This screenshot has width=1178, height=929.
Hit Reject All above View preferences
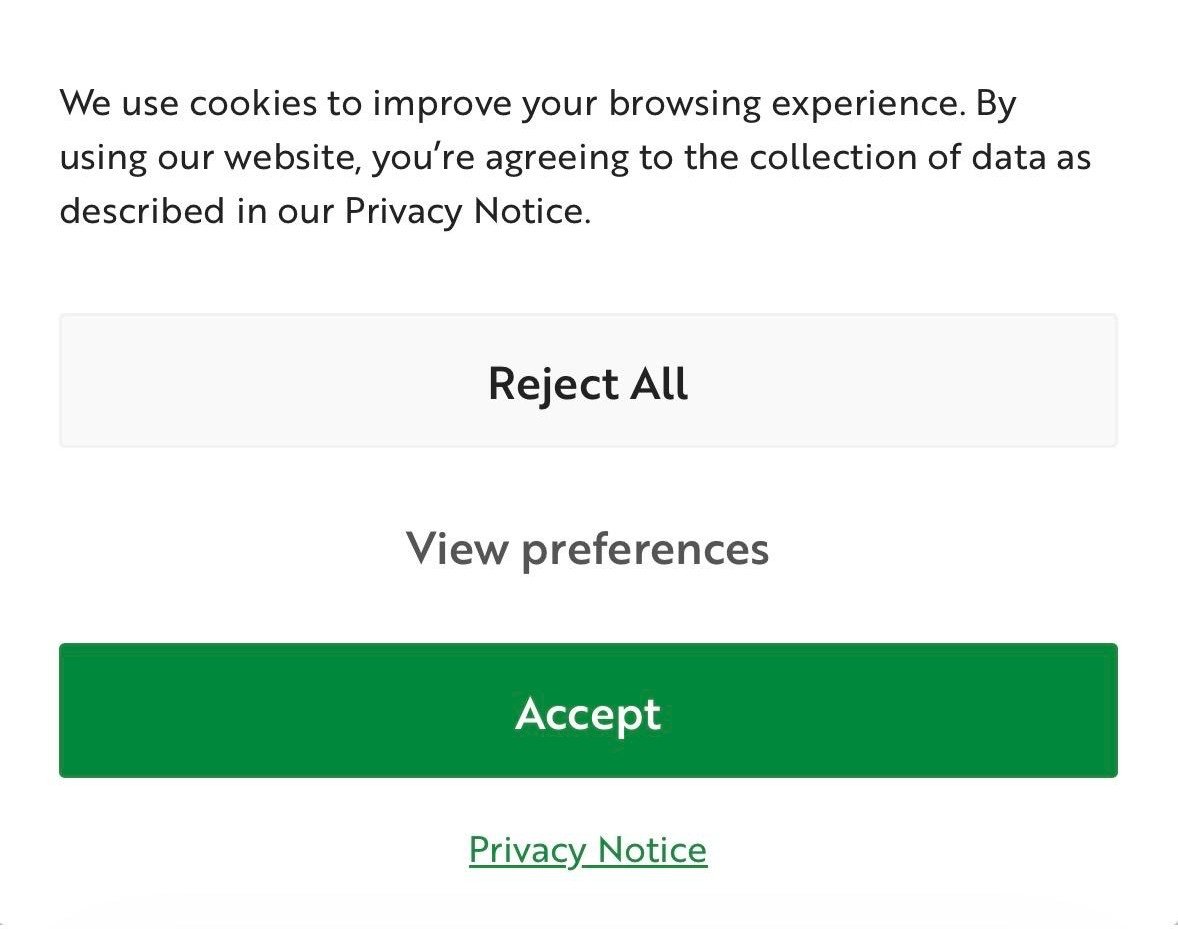click(x=588, y=381)
